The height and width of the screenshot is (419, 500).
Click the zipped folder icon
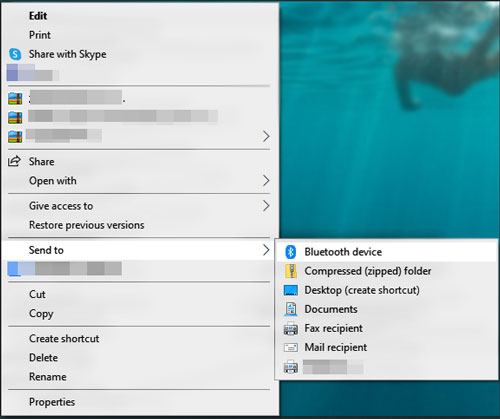click(291, 271)
